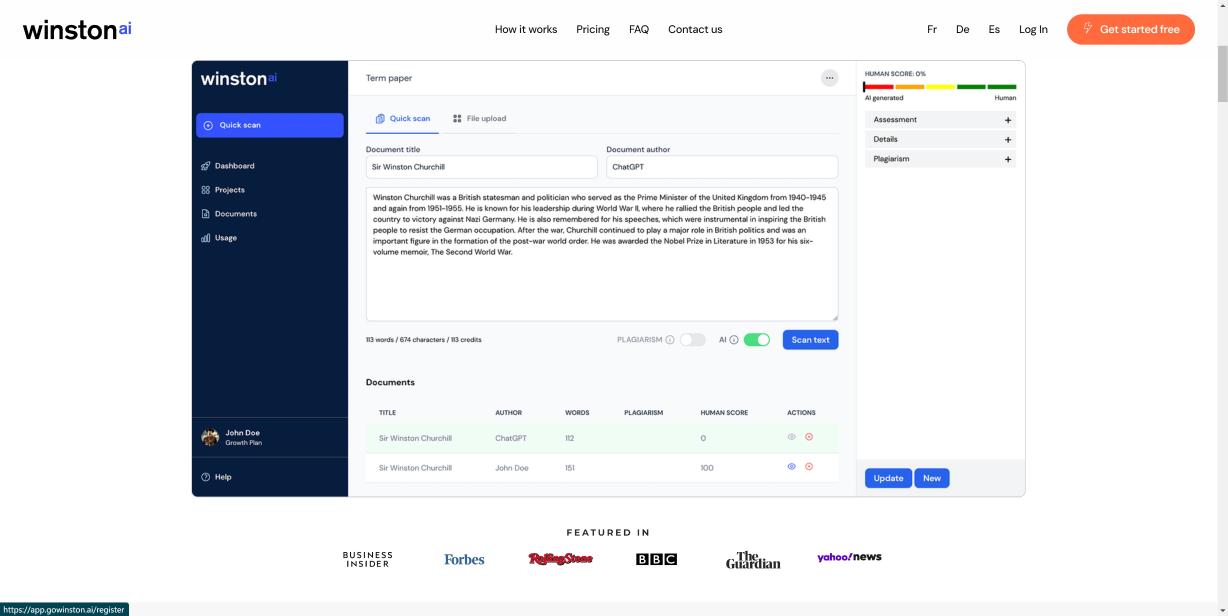Image resolution: width=1228 pixels, height=616 pixels.
Task: Click the Update button
Action: click(x=888, y=478)
